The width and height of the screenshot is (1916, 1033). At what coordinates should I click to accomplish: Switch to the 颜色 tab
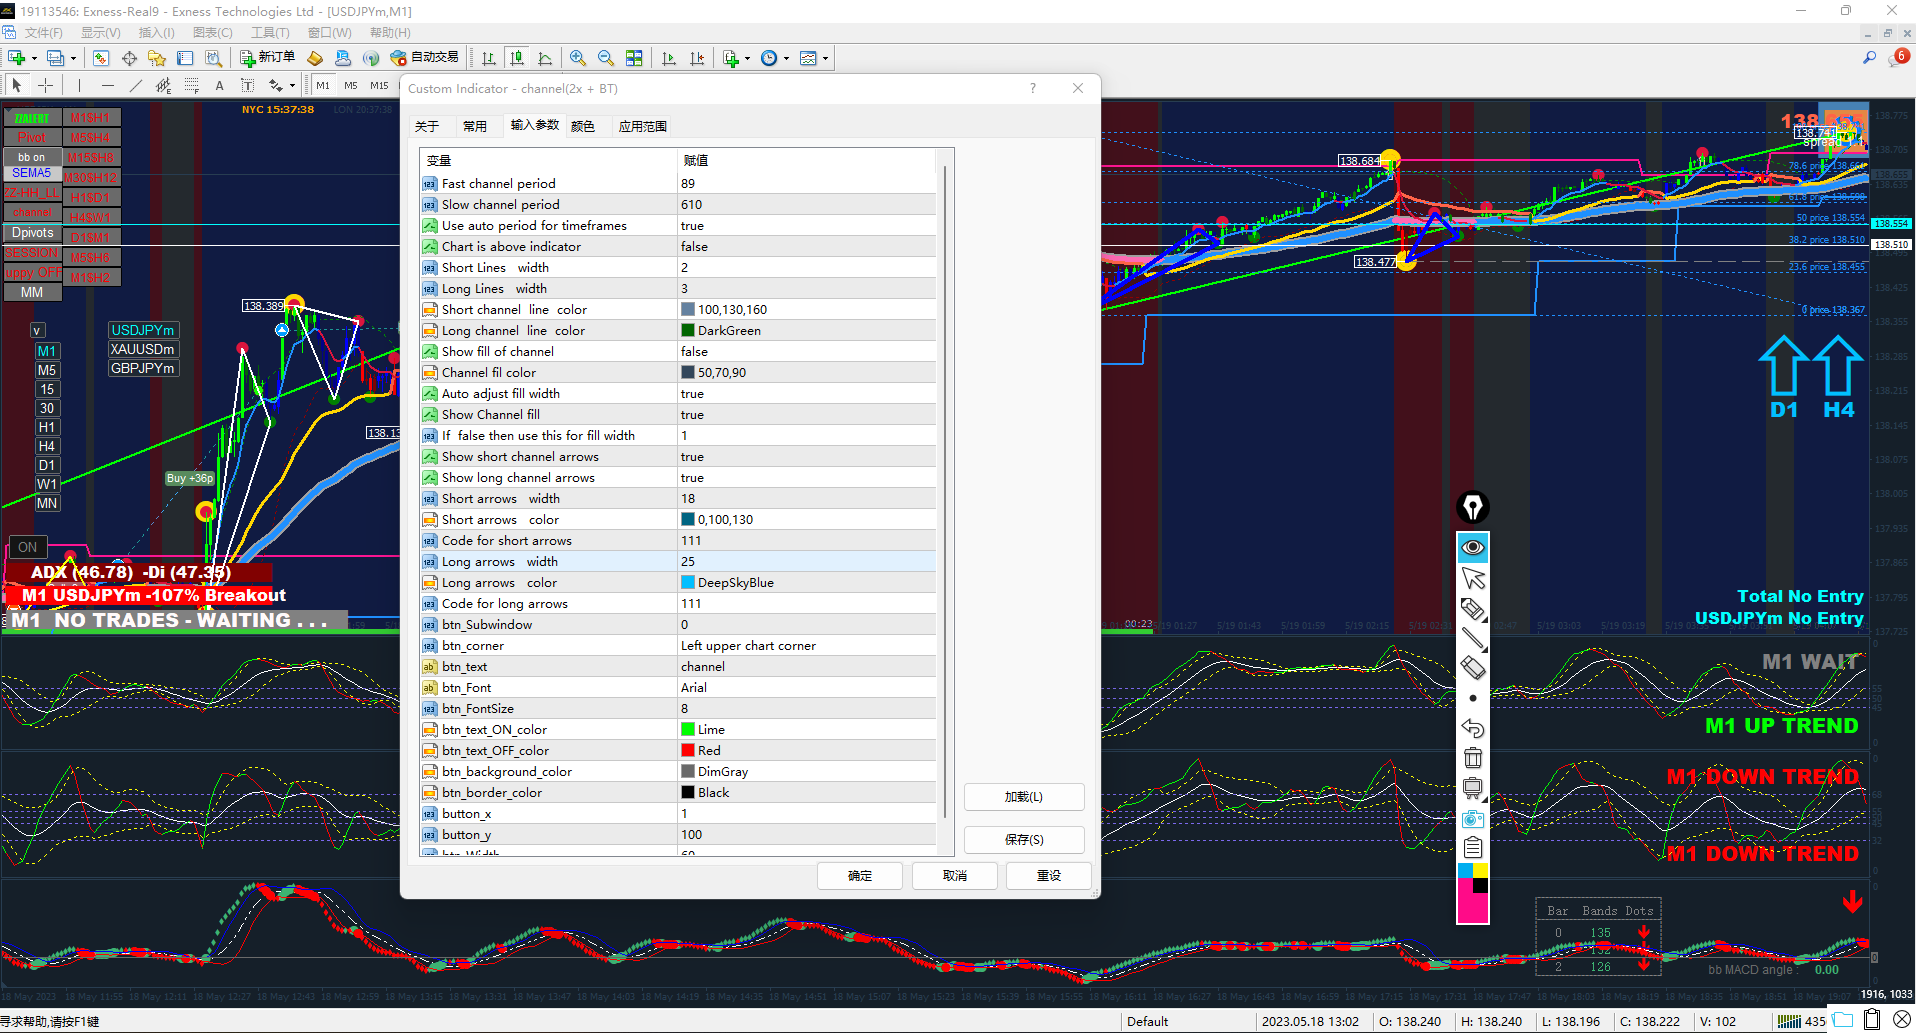[x=583, y=126]
